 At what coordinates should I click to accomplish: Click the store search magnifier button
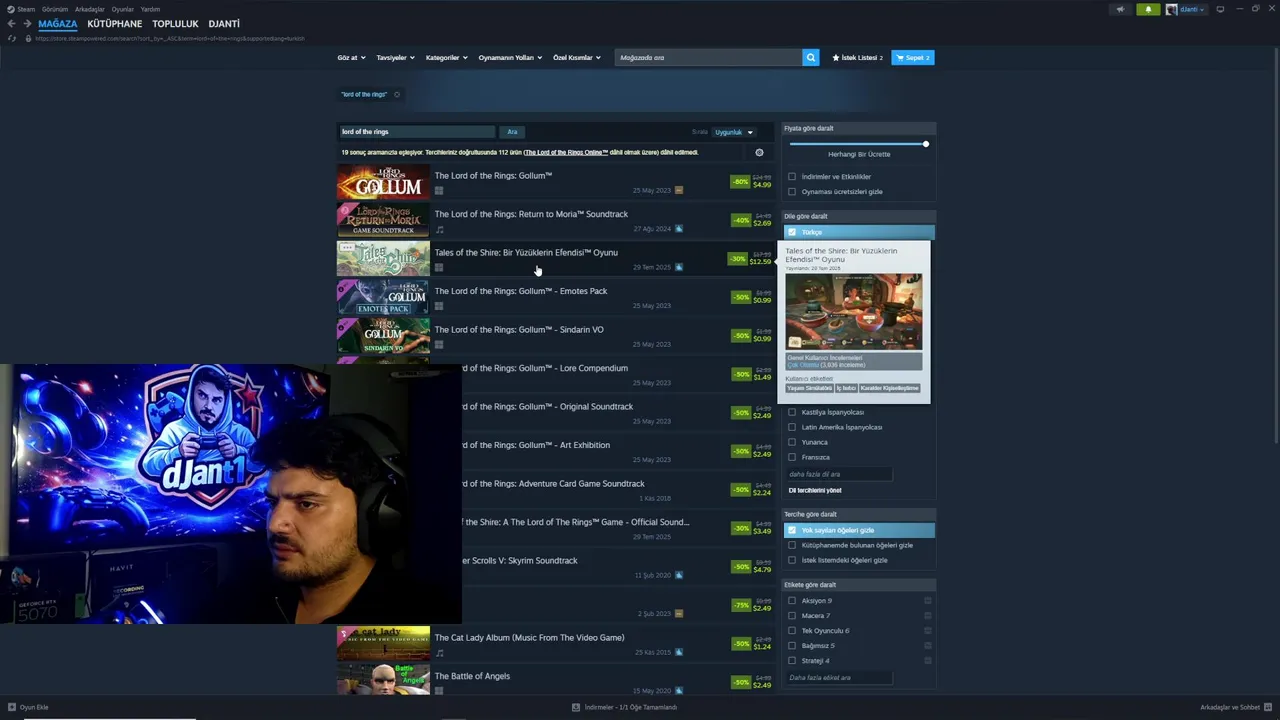811,58
